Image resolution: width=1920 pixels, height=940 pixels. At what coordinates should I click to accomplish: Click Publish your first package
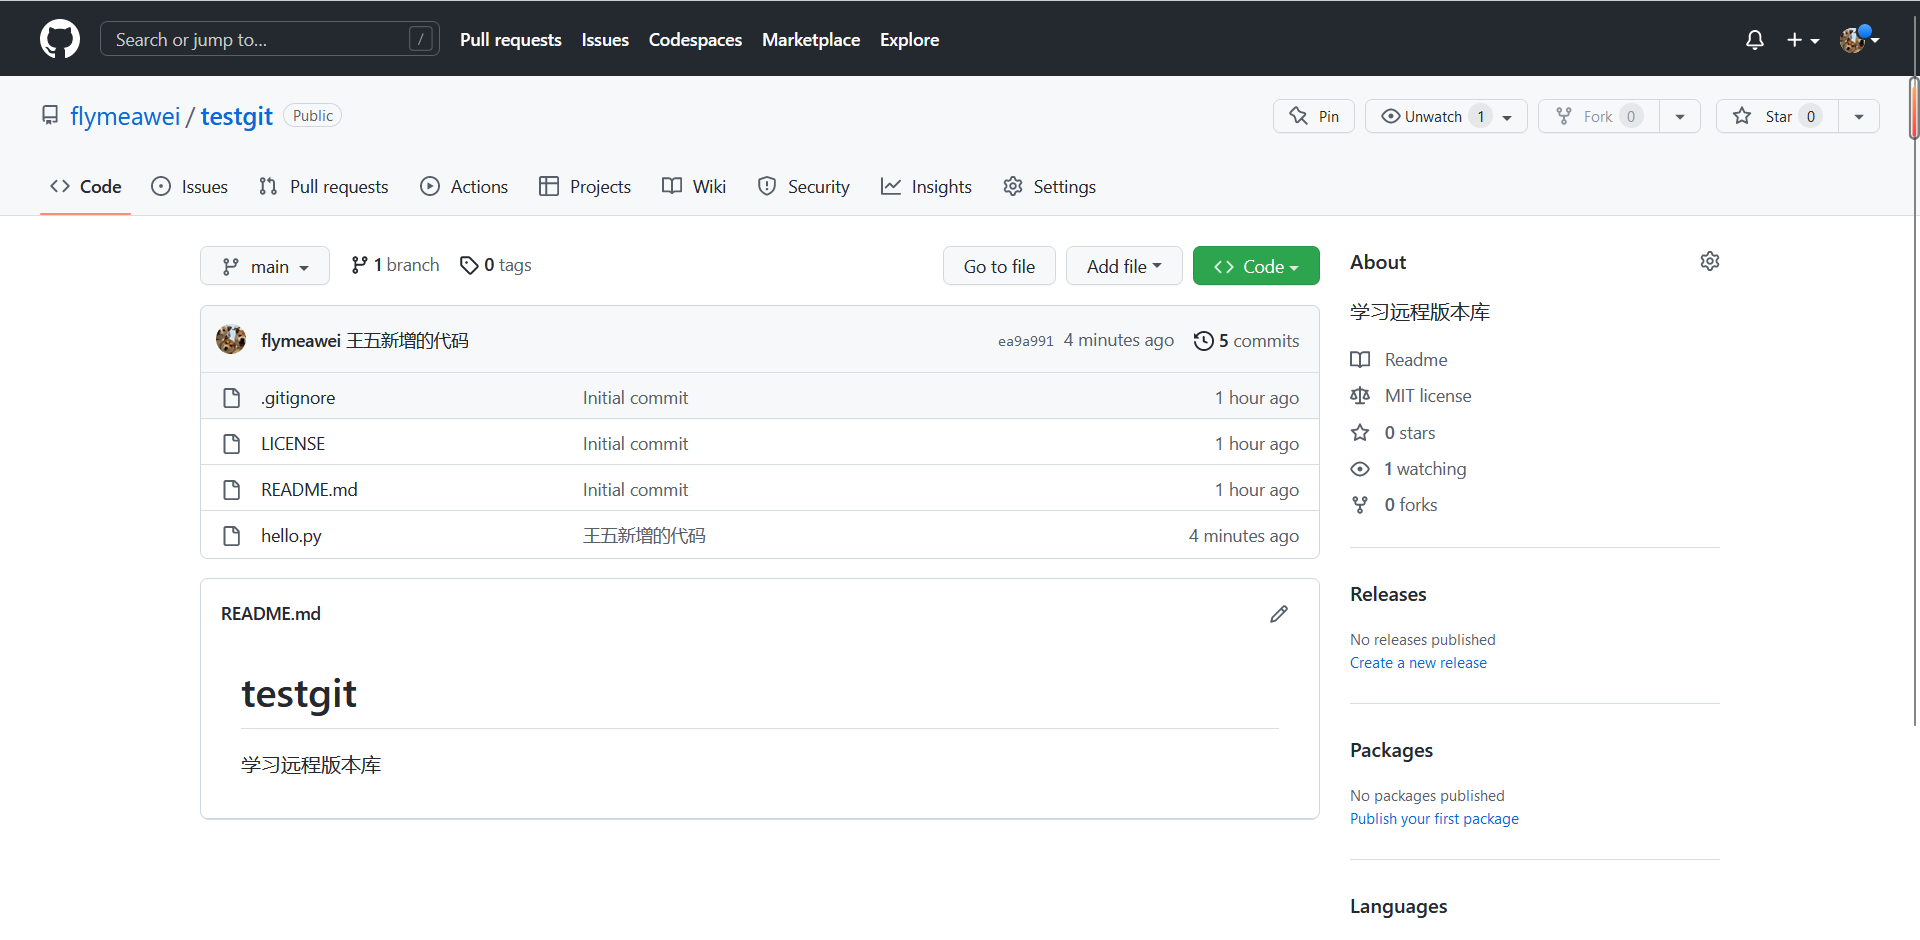[x=1434, y=819]
